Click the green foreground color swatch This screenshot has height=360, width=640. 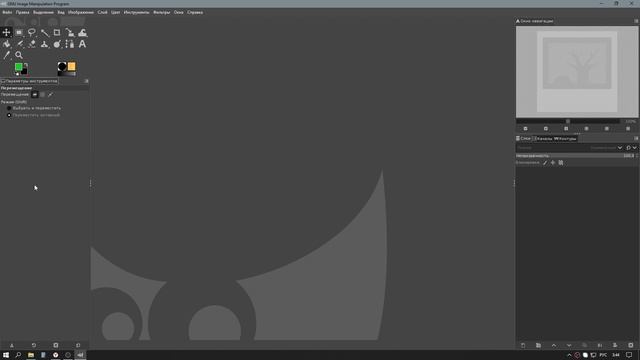(x=18, y=67)
